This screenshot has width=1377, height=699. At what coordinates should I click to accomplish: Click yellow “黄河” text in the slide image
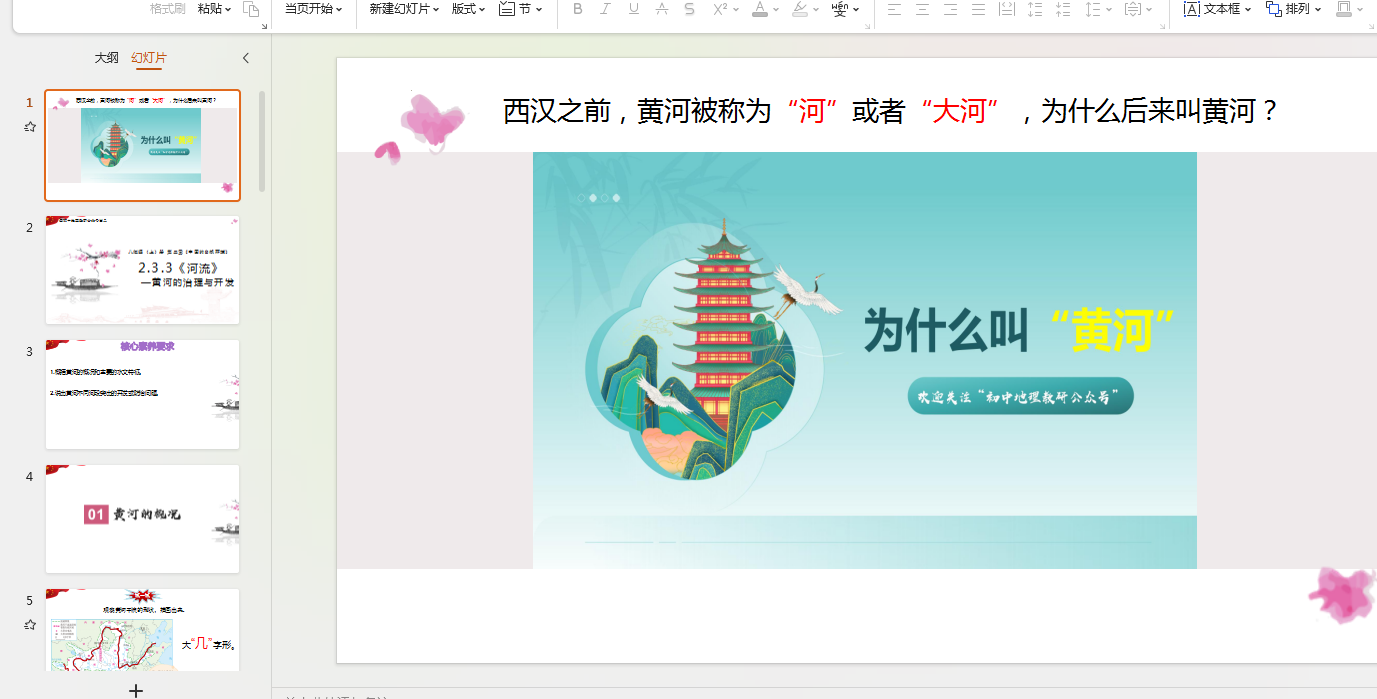click(1112, 329)
